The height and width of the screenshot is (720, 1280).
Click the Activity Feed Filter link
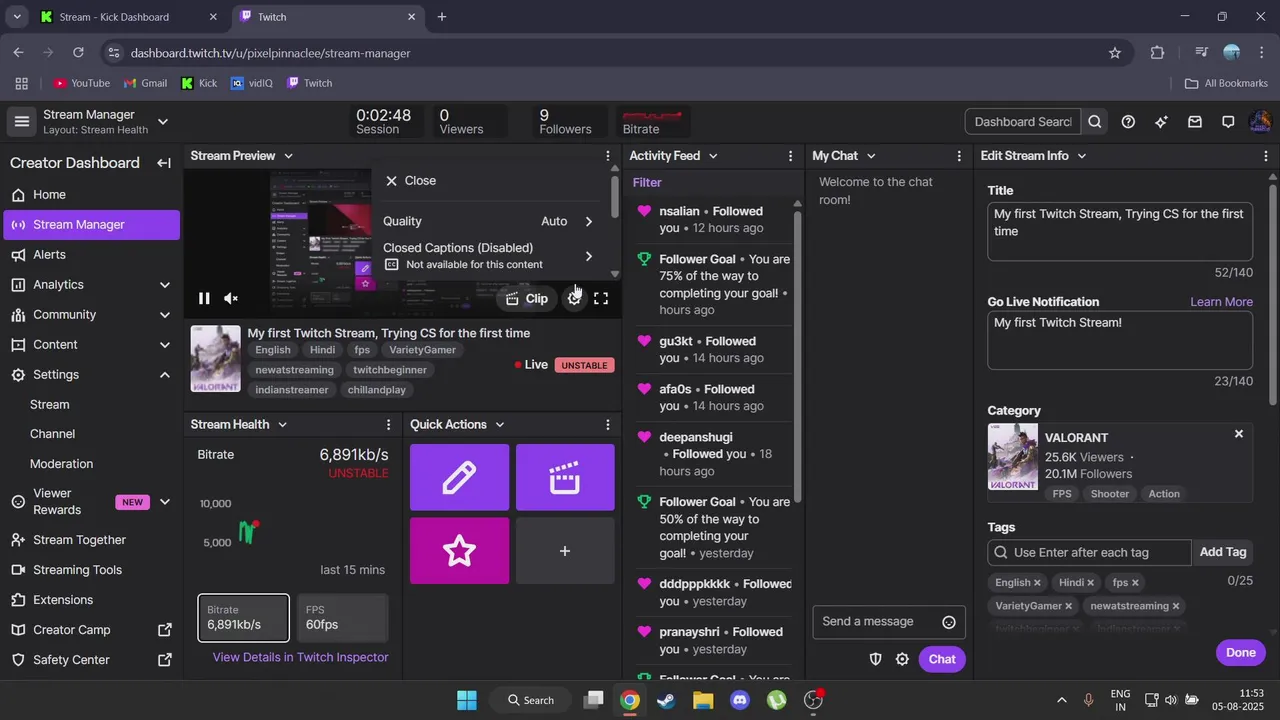[647, 183]
